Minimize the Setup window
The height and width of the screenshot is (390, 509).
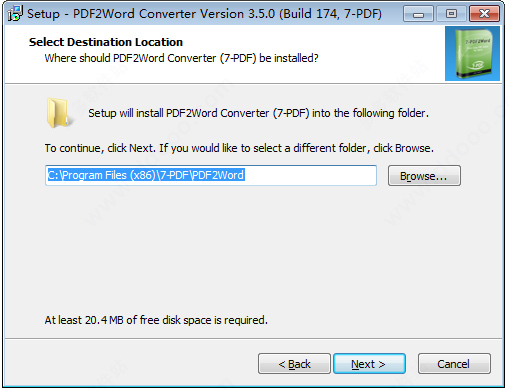pyautogui.click(x=418, y=14)
